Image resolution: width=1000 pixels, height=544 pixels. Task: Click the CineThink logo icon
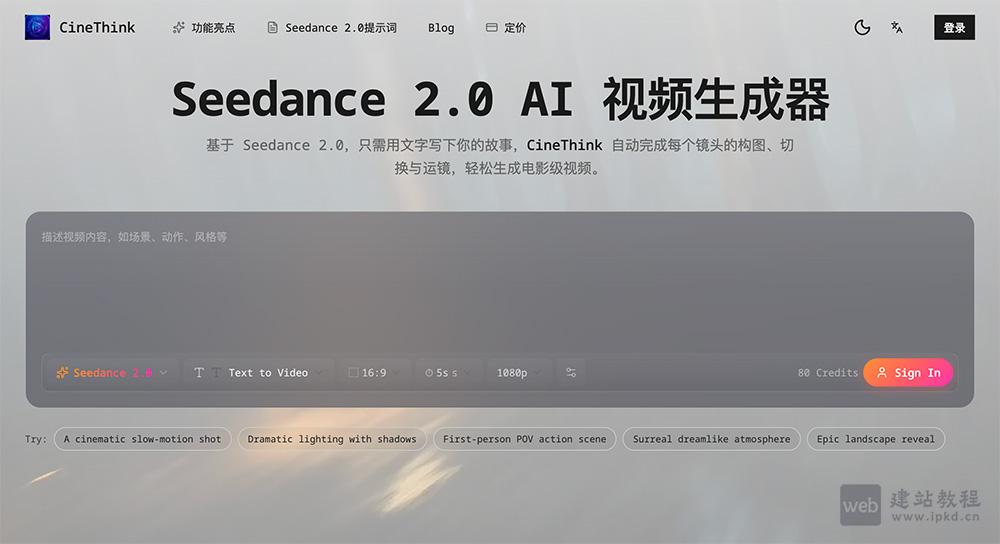pyautogui.click(x=37, y=27)
